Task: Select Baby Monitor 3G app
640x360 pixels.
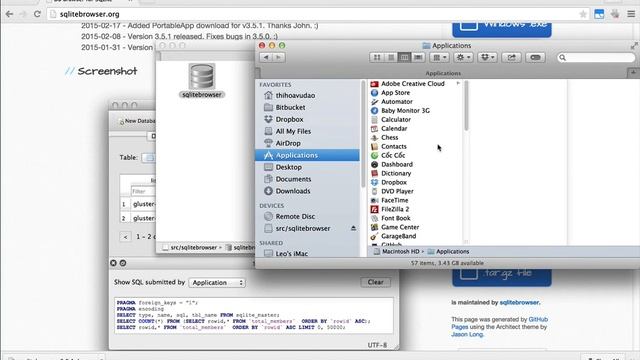Action: click(405, 111)
